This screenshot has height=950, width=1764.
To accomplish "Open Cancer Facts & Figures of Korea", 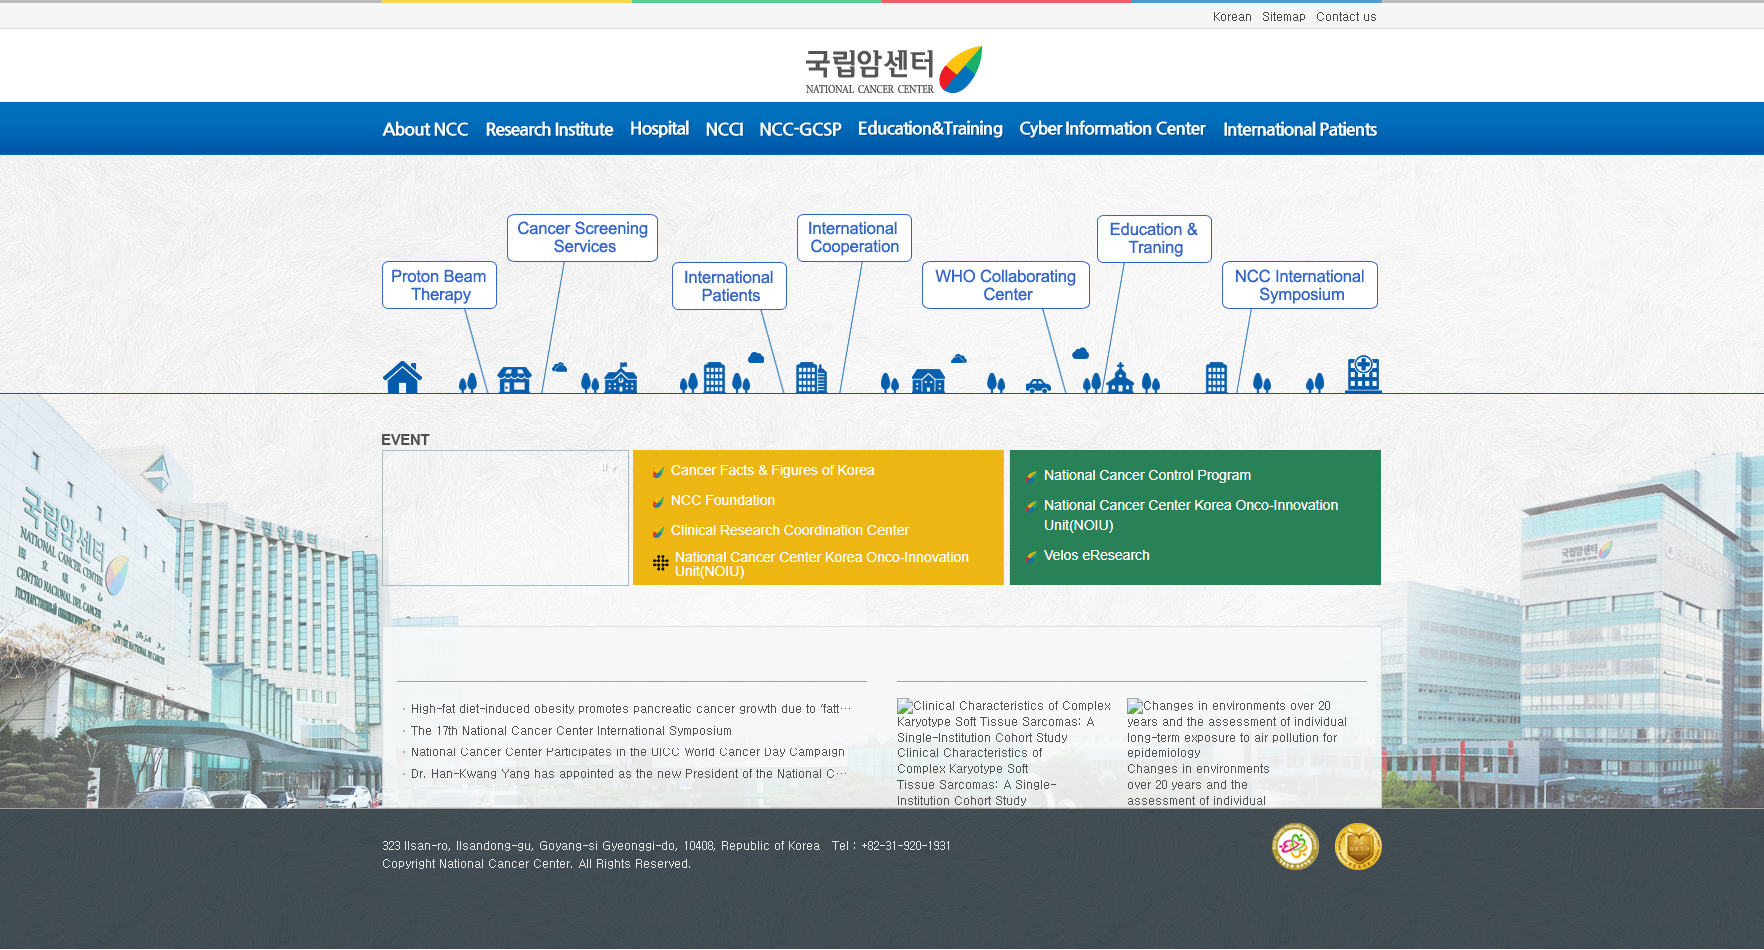I will (772, 470).
